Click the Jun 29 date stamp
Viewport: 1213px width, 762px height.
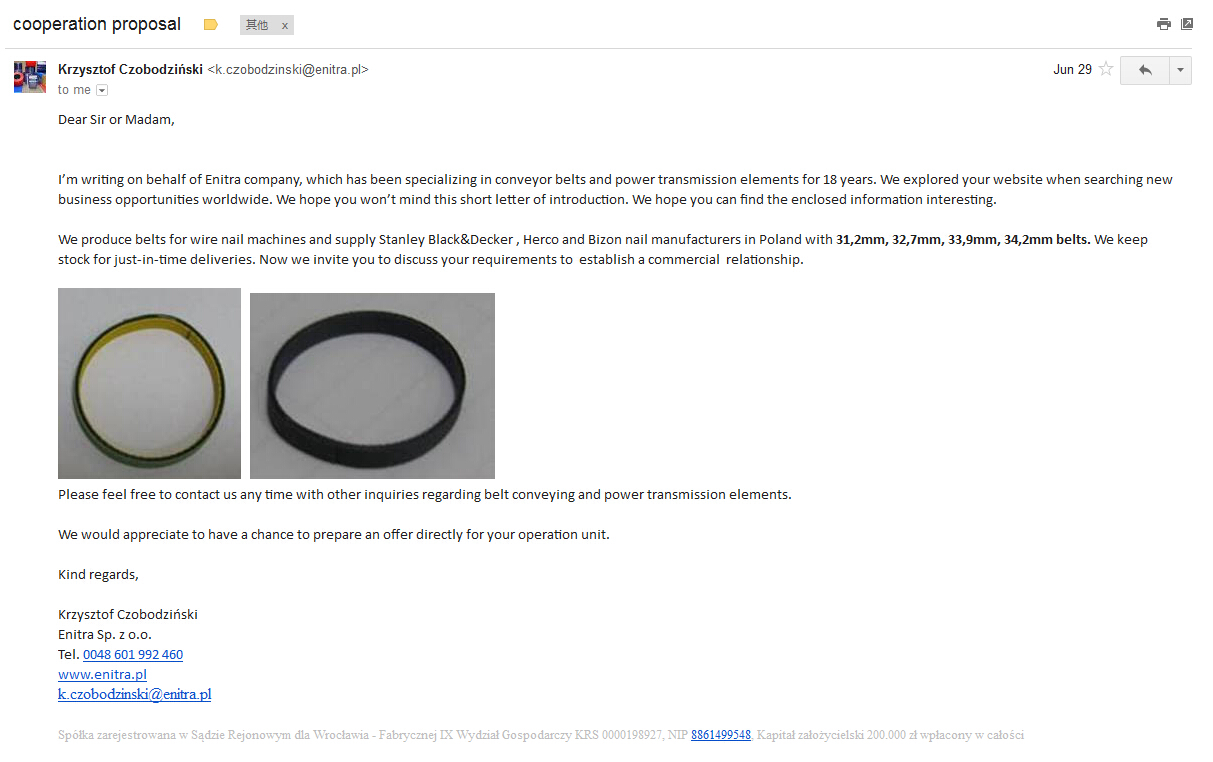1072,69
